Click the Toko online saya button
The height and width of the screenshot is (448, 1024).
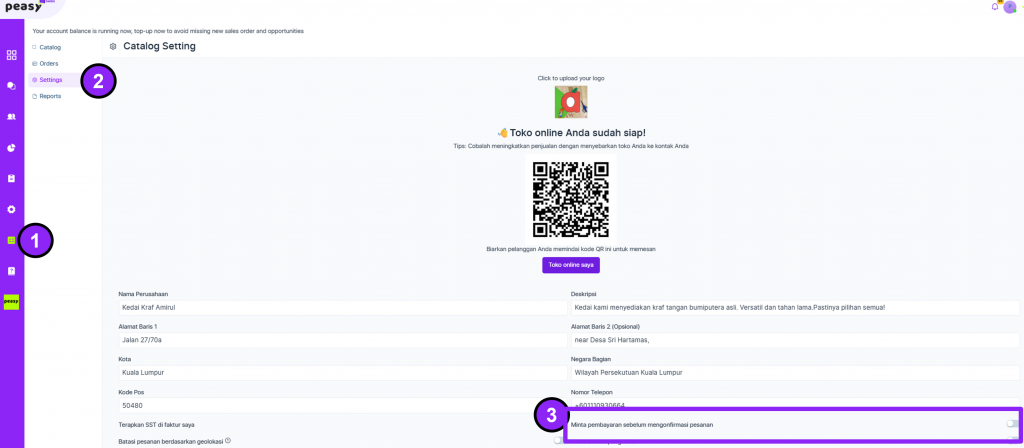pos(571,265)
